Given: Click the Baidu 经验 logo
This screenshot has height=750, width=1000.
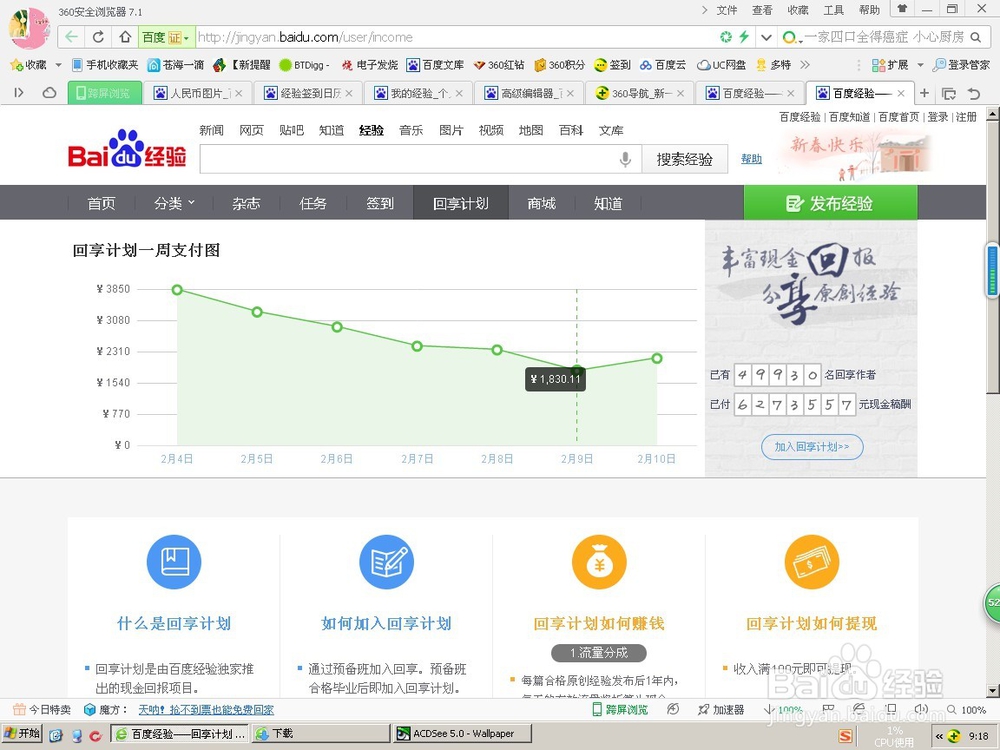Looking at the screenshot, I should 127,151.
